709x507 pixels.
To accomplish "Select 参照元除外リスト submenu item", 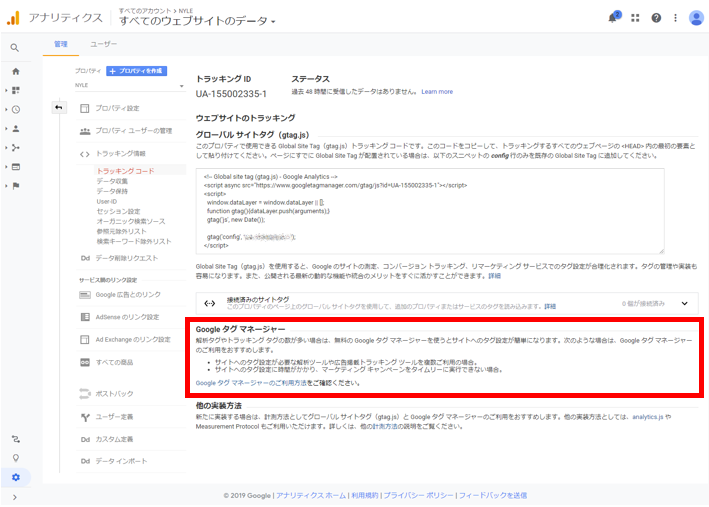I will (x=121, y=231).
